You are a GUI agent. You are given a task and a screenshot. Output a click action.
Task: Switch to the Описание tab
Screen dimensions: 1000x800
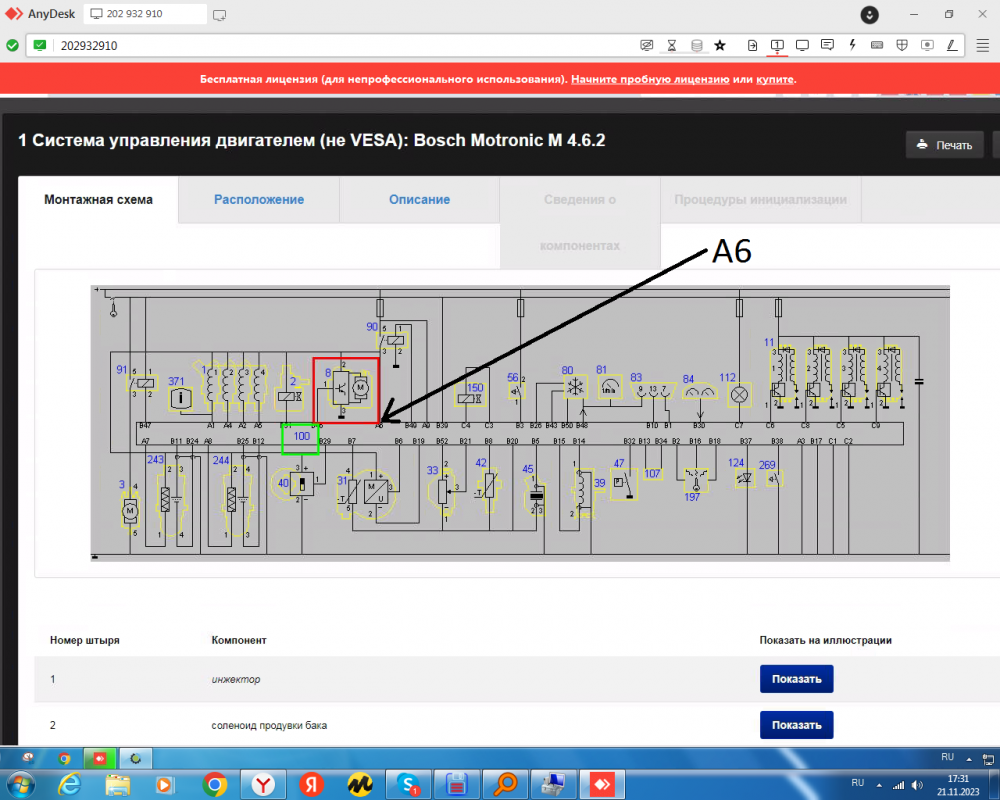[419, 199]
